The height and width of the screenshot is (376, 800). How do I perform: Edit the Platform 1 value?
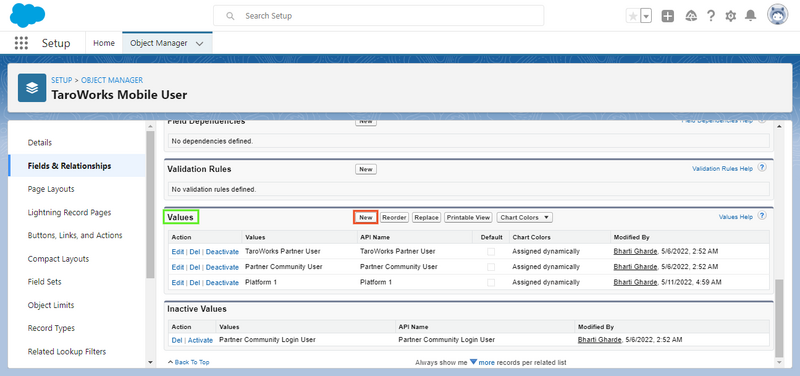coord(178,283)
